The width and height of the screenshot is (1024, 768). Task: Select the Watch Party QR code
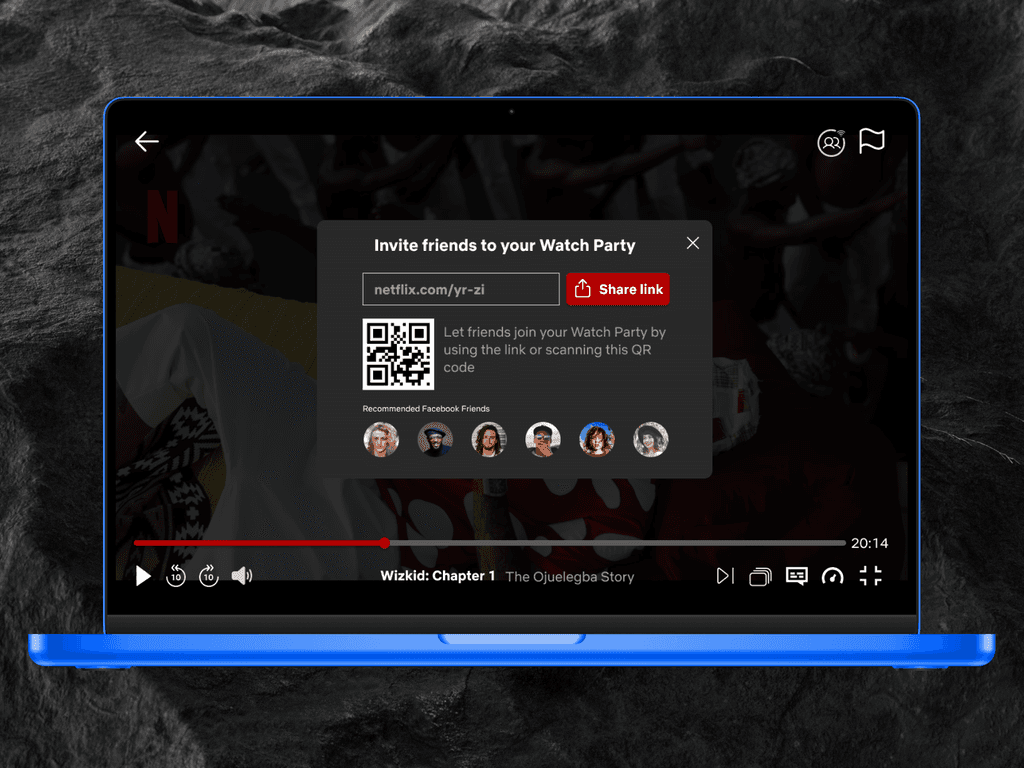pos(398,354)
